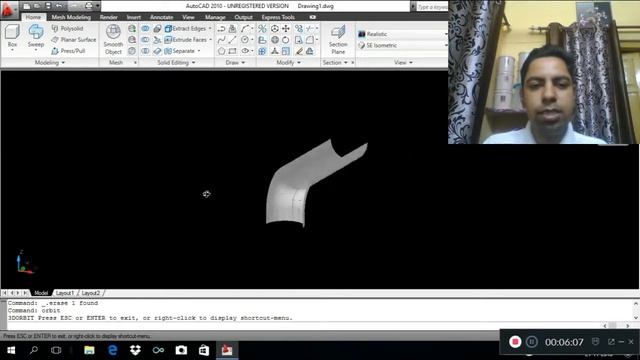This screenshot has width=640, height=360.
Task: Click the Rectangle tool in Draw panel
Action: pos(232,51)
